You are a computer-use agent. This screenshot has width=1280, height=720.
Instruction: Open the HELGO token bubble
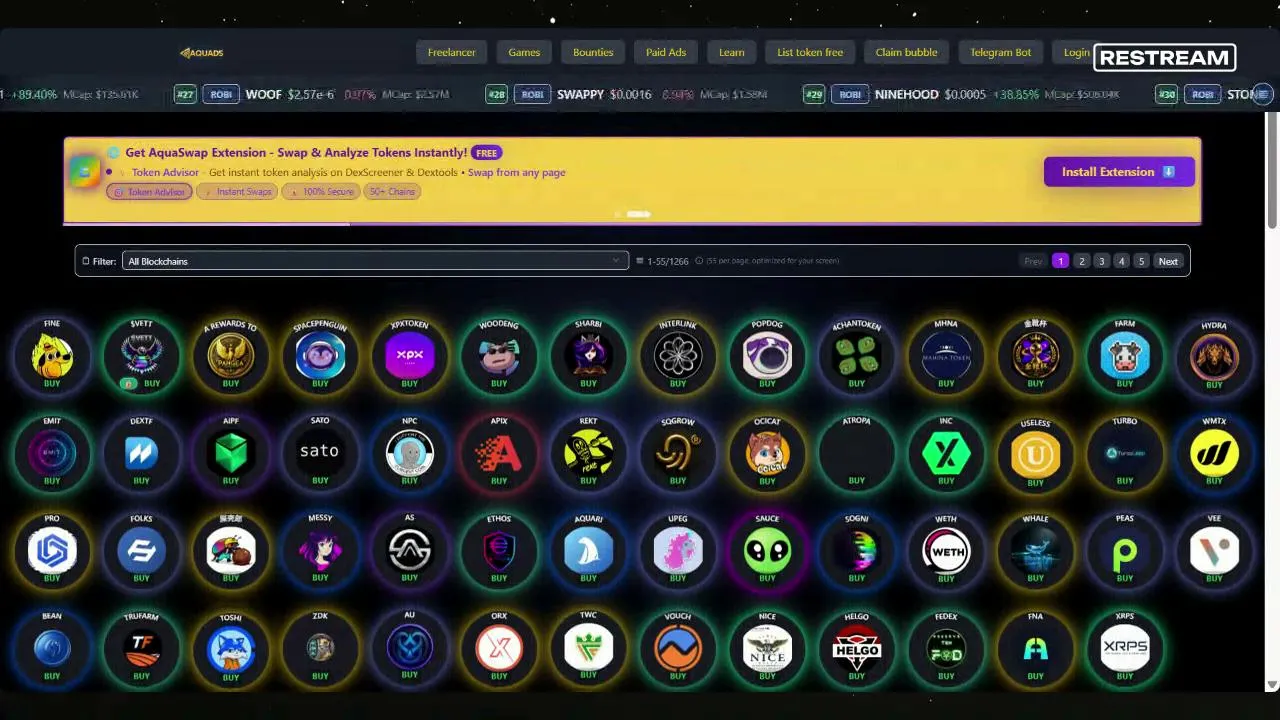(857, 648)
